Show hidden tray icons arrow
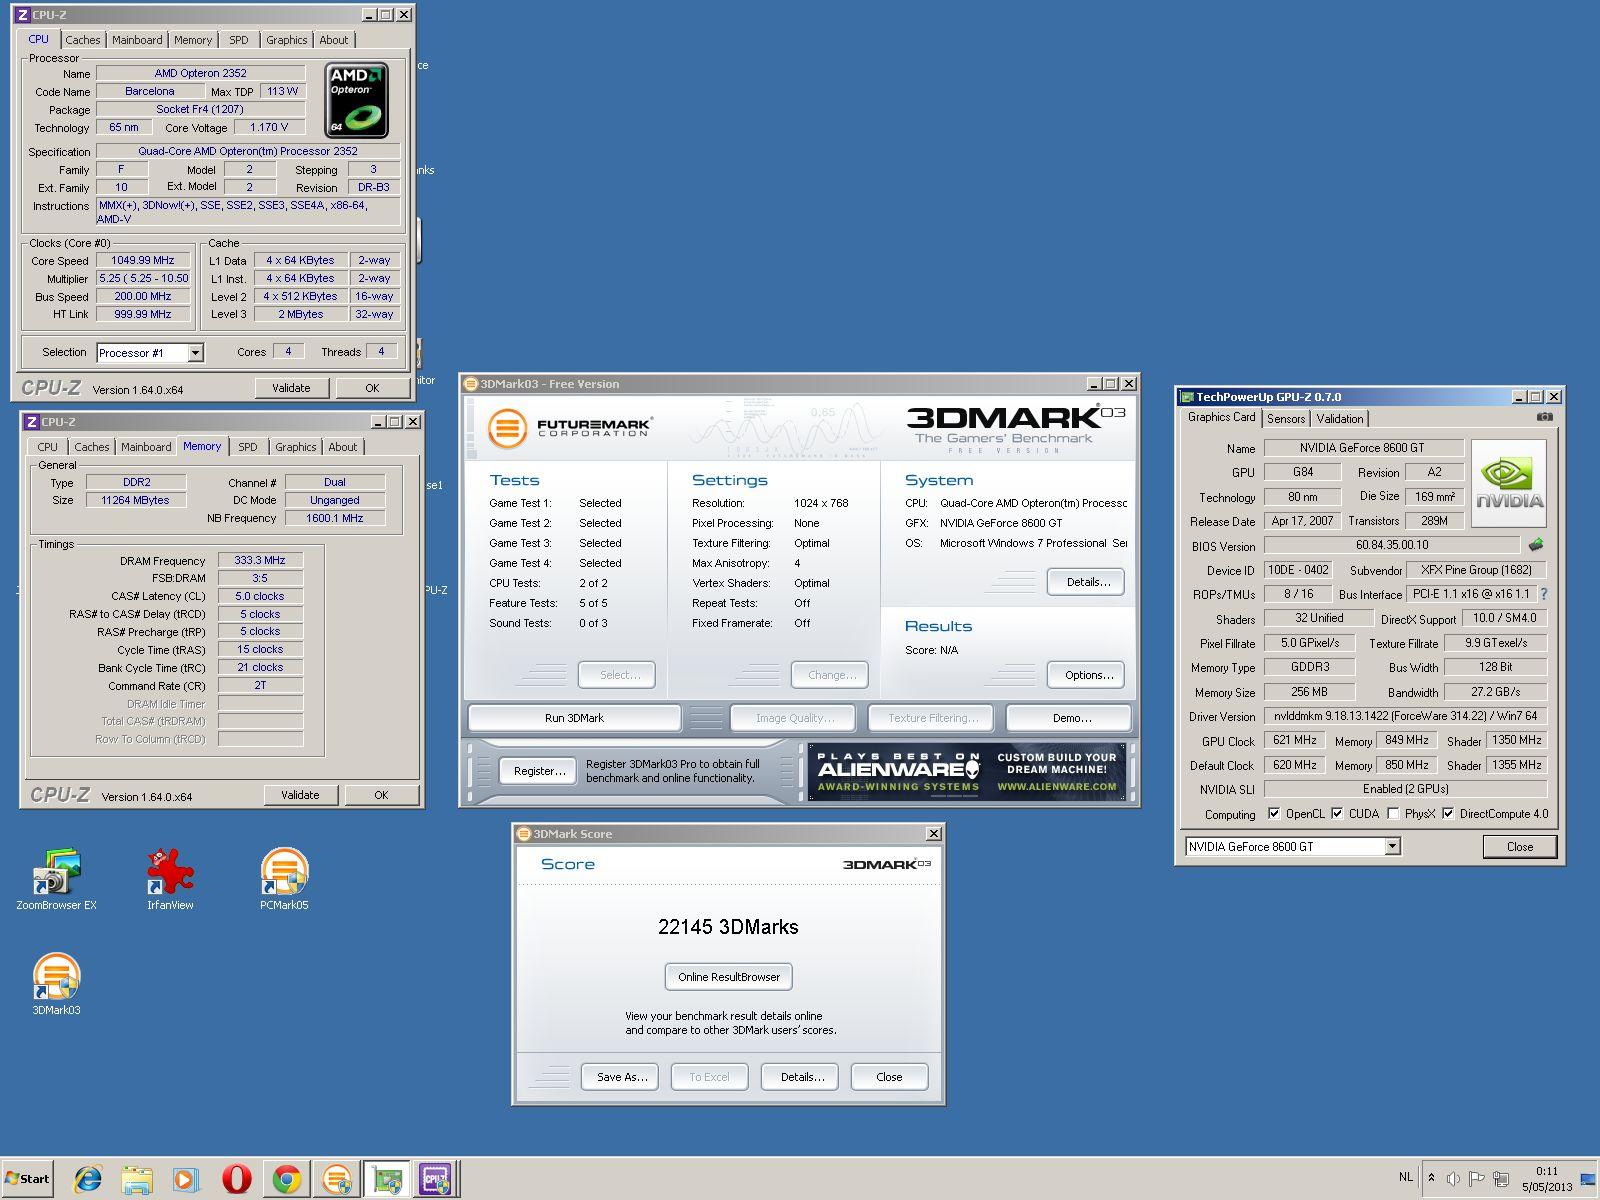1600x1200 pixels. pyautogui.click(x=1431, y=1179)
